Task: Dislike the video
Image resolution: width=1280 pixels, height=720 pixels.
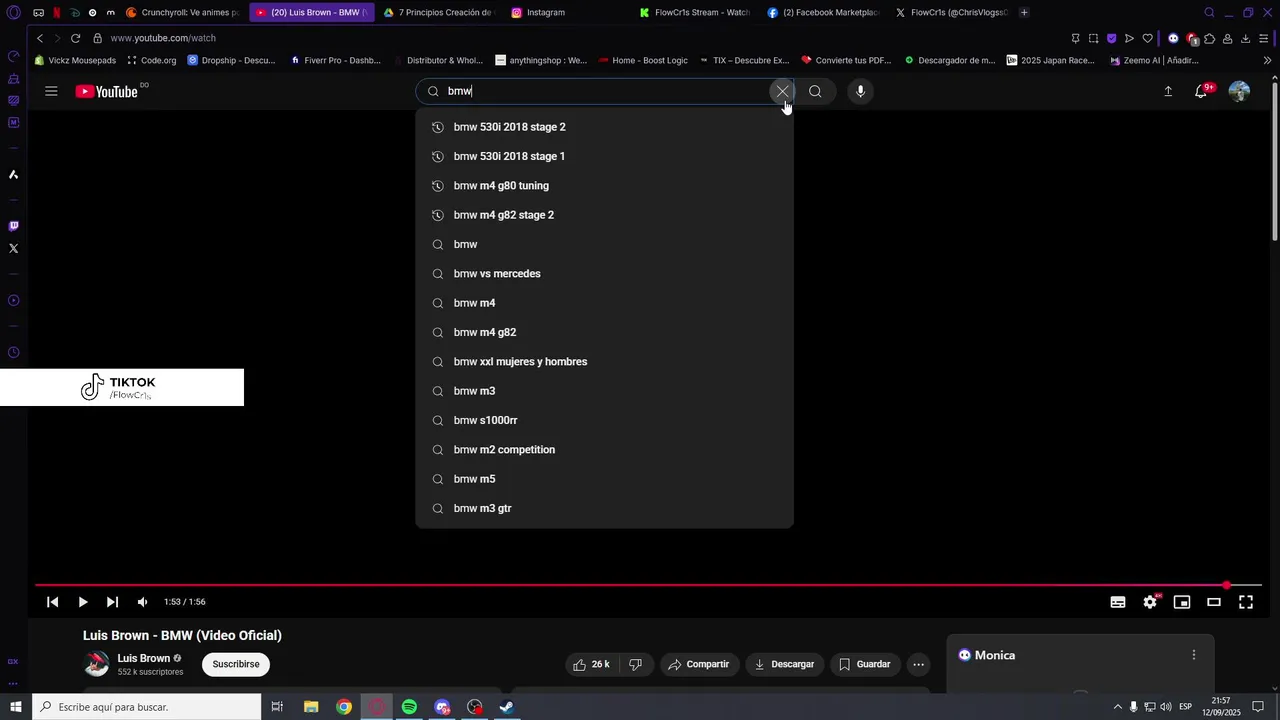Action: (636, 664)
